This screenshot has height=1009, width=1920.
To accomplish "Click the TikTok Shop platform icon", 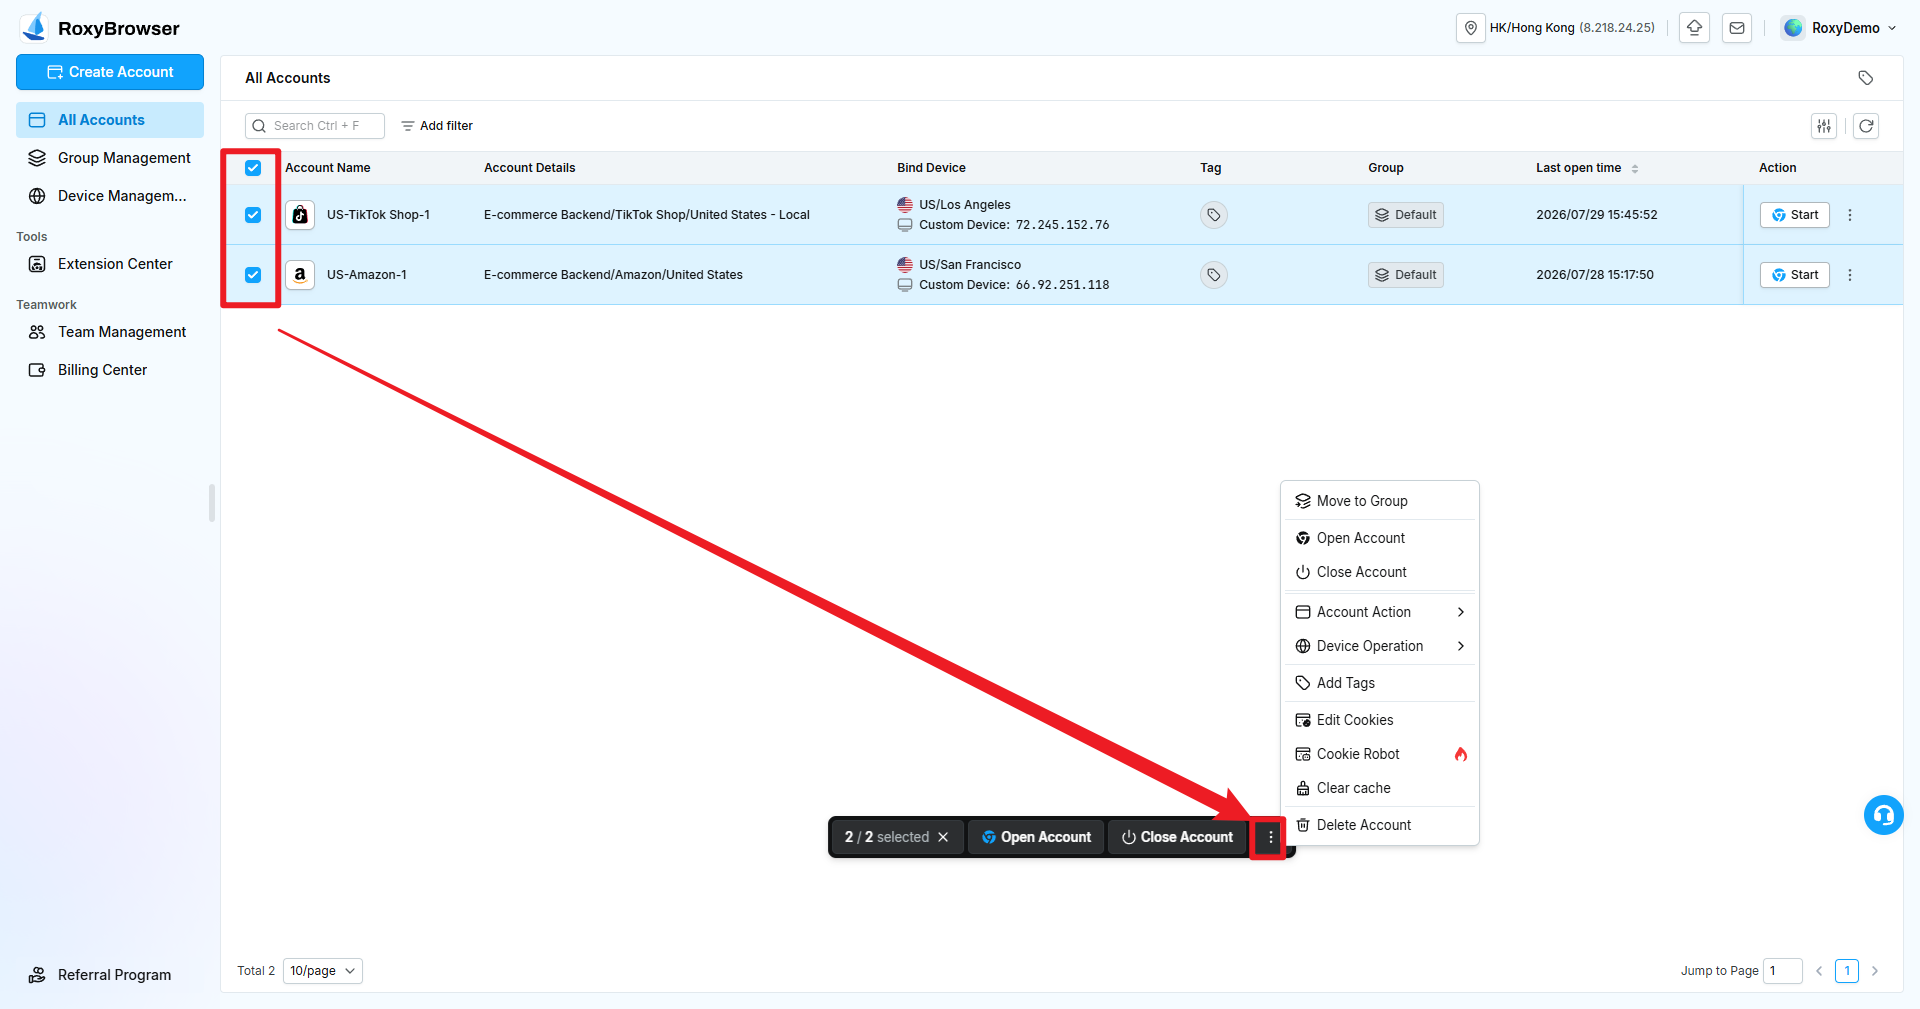I will coord(300,215).
